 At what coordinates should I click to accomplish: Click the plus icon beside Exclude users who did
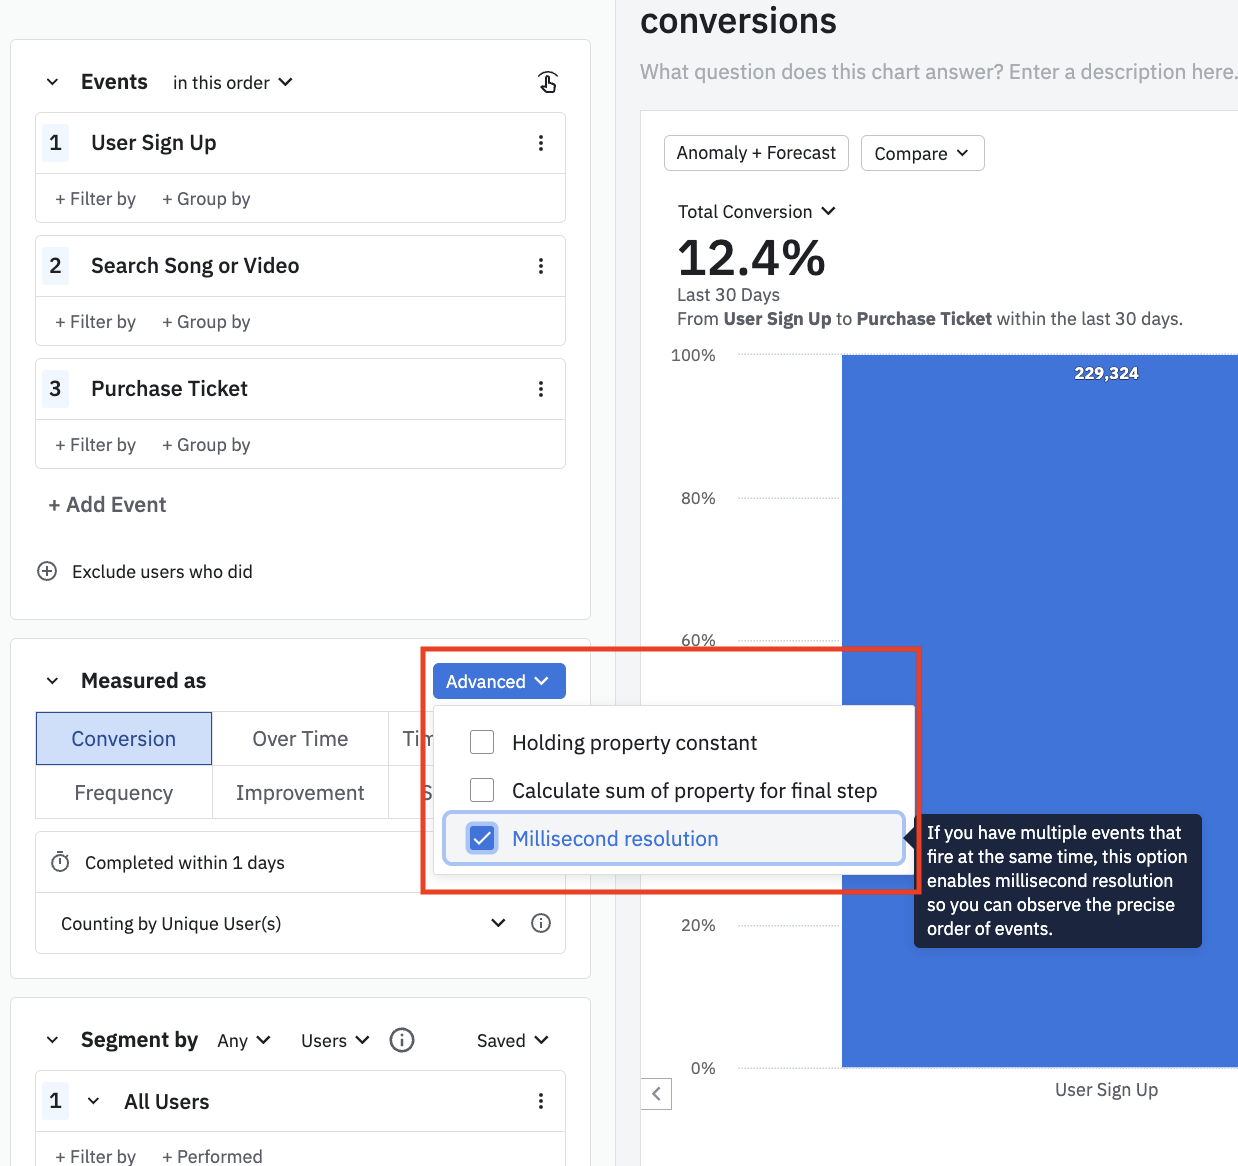47,571
